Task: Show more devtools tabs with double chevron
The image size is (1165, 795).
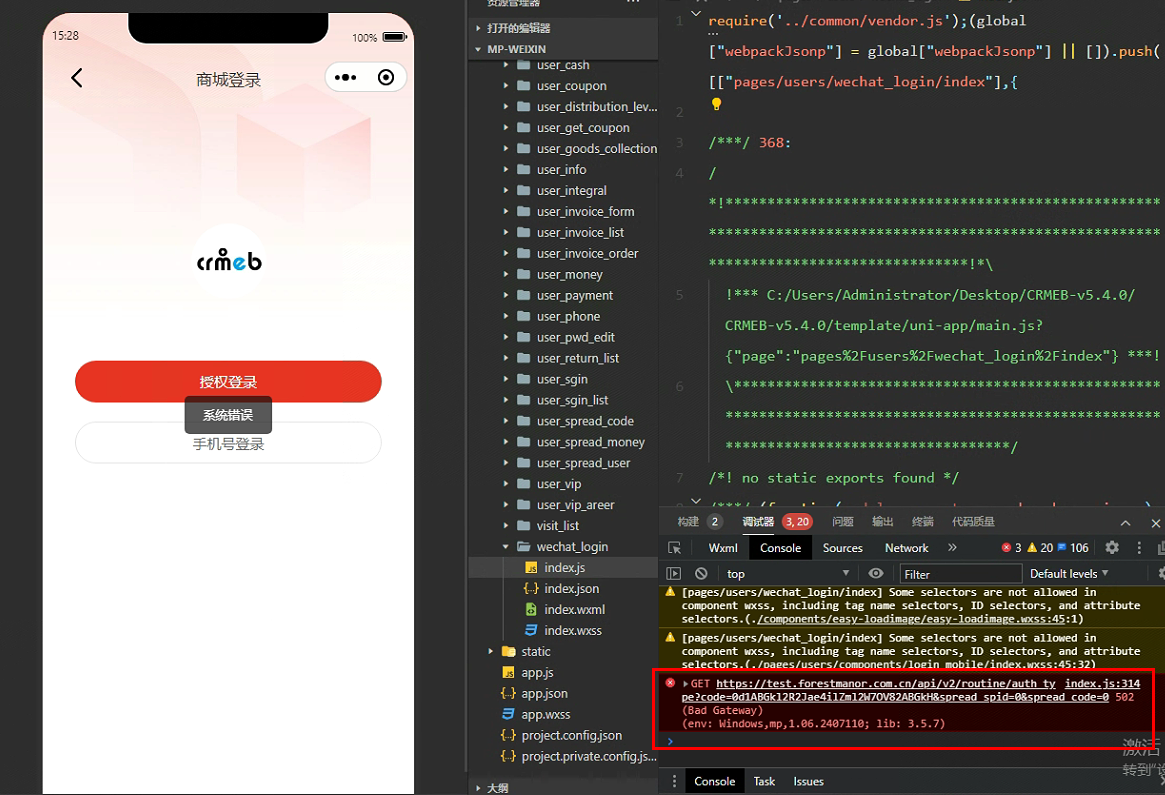Action: [x=953, y=548]
